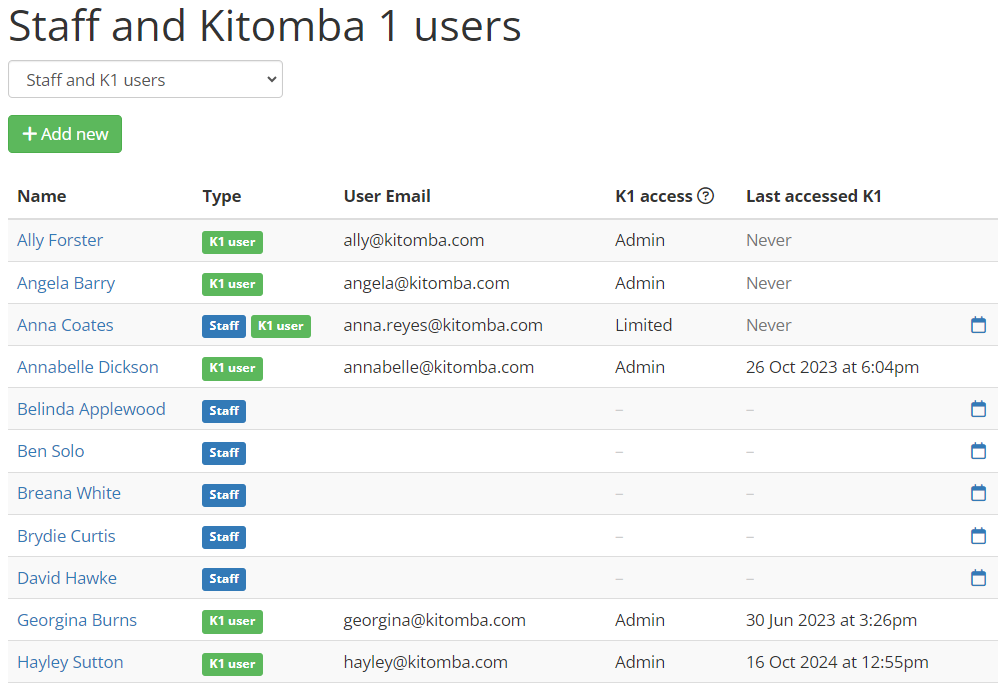1002x683 pixels.
Task: Click the green Add new button
Action: [x=65, y=134]
